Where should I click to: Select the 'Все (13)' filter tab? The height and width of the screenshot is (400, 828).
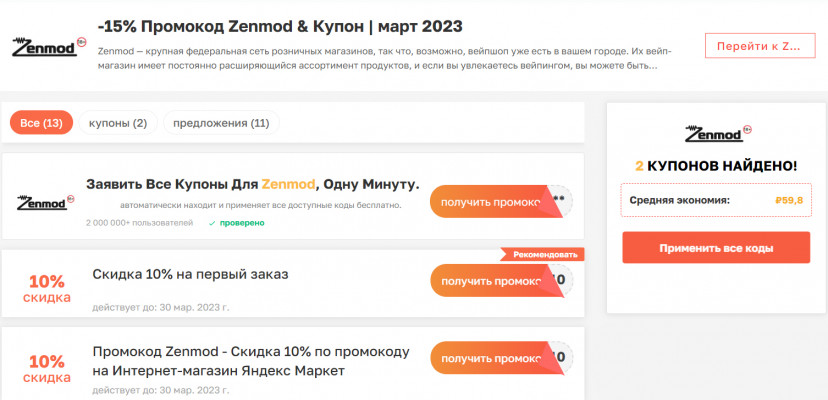[x=41, y=123]
